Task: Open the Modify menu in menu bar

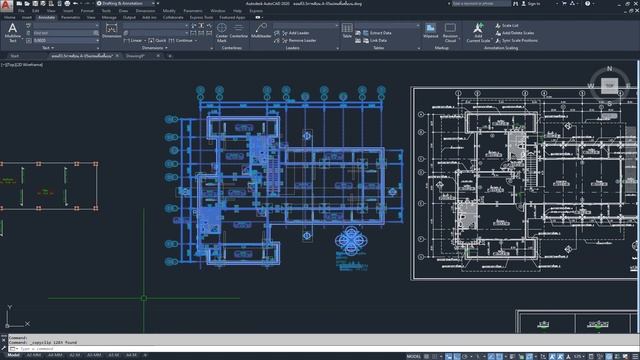Action: pyautogui.click(x=169, y=11)
